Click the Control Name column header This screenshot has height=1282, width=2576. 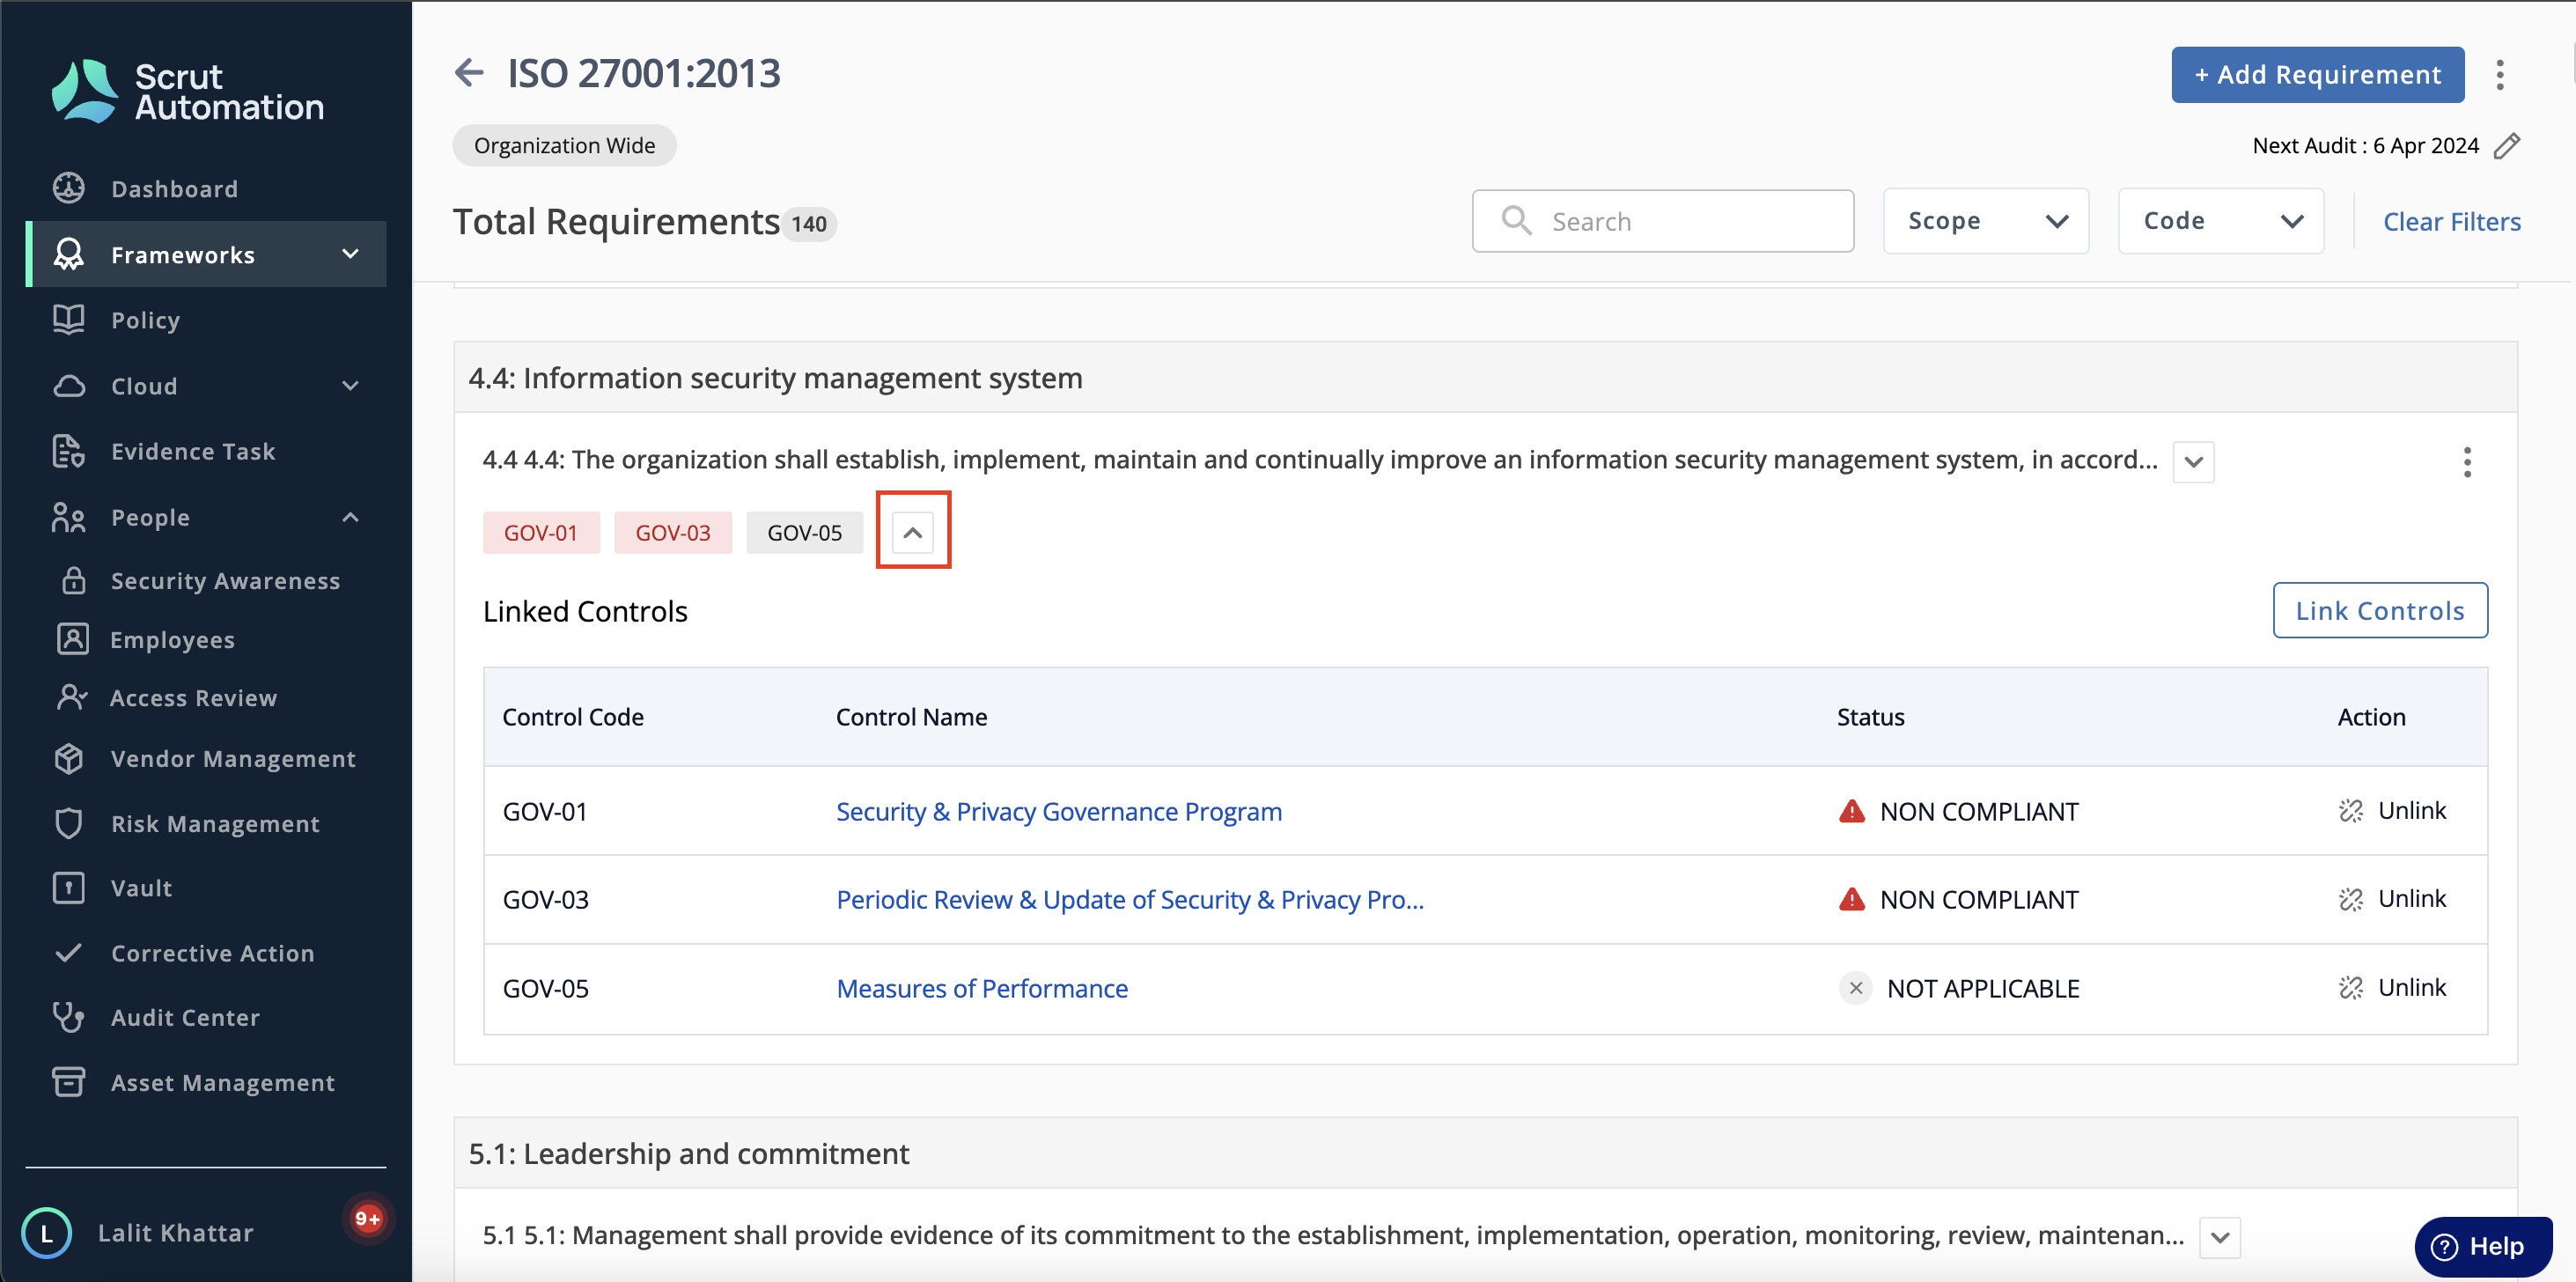point(911,717)
